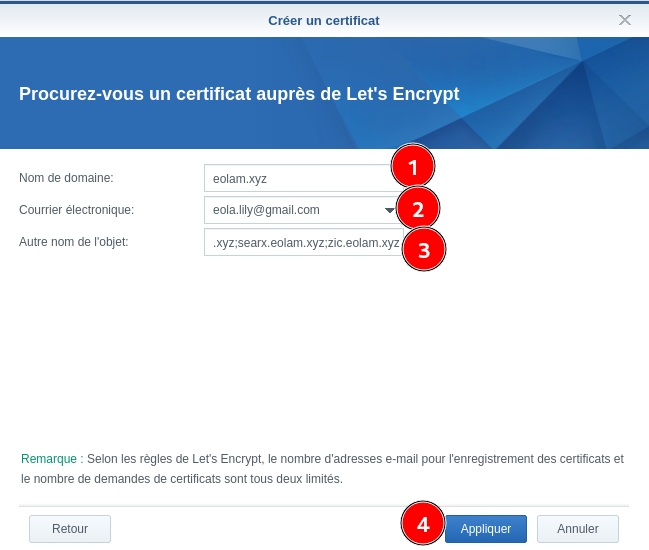Image resolution: width=649 pixels, height=550 pixels.
Task: Expand the email address dropdown arrow
Action: coord(389,210)
